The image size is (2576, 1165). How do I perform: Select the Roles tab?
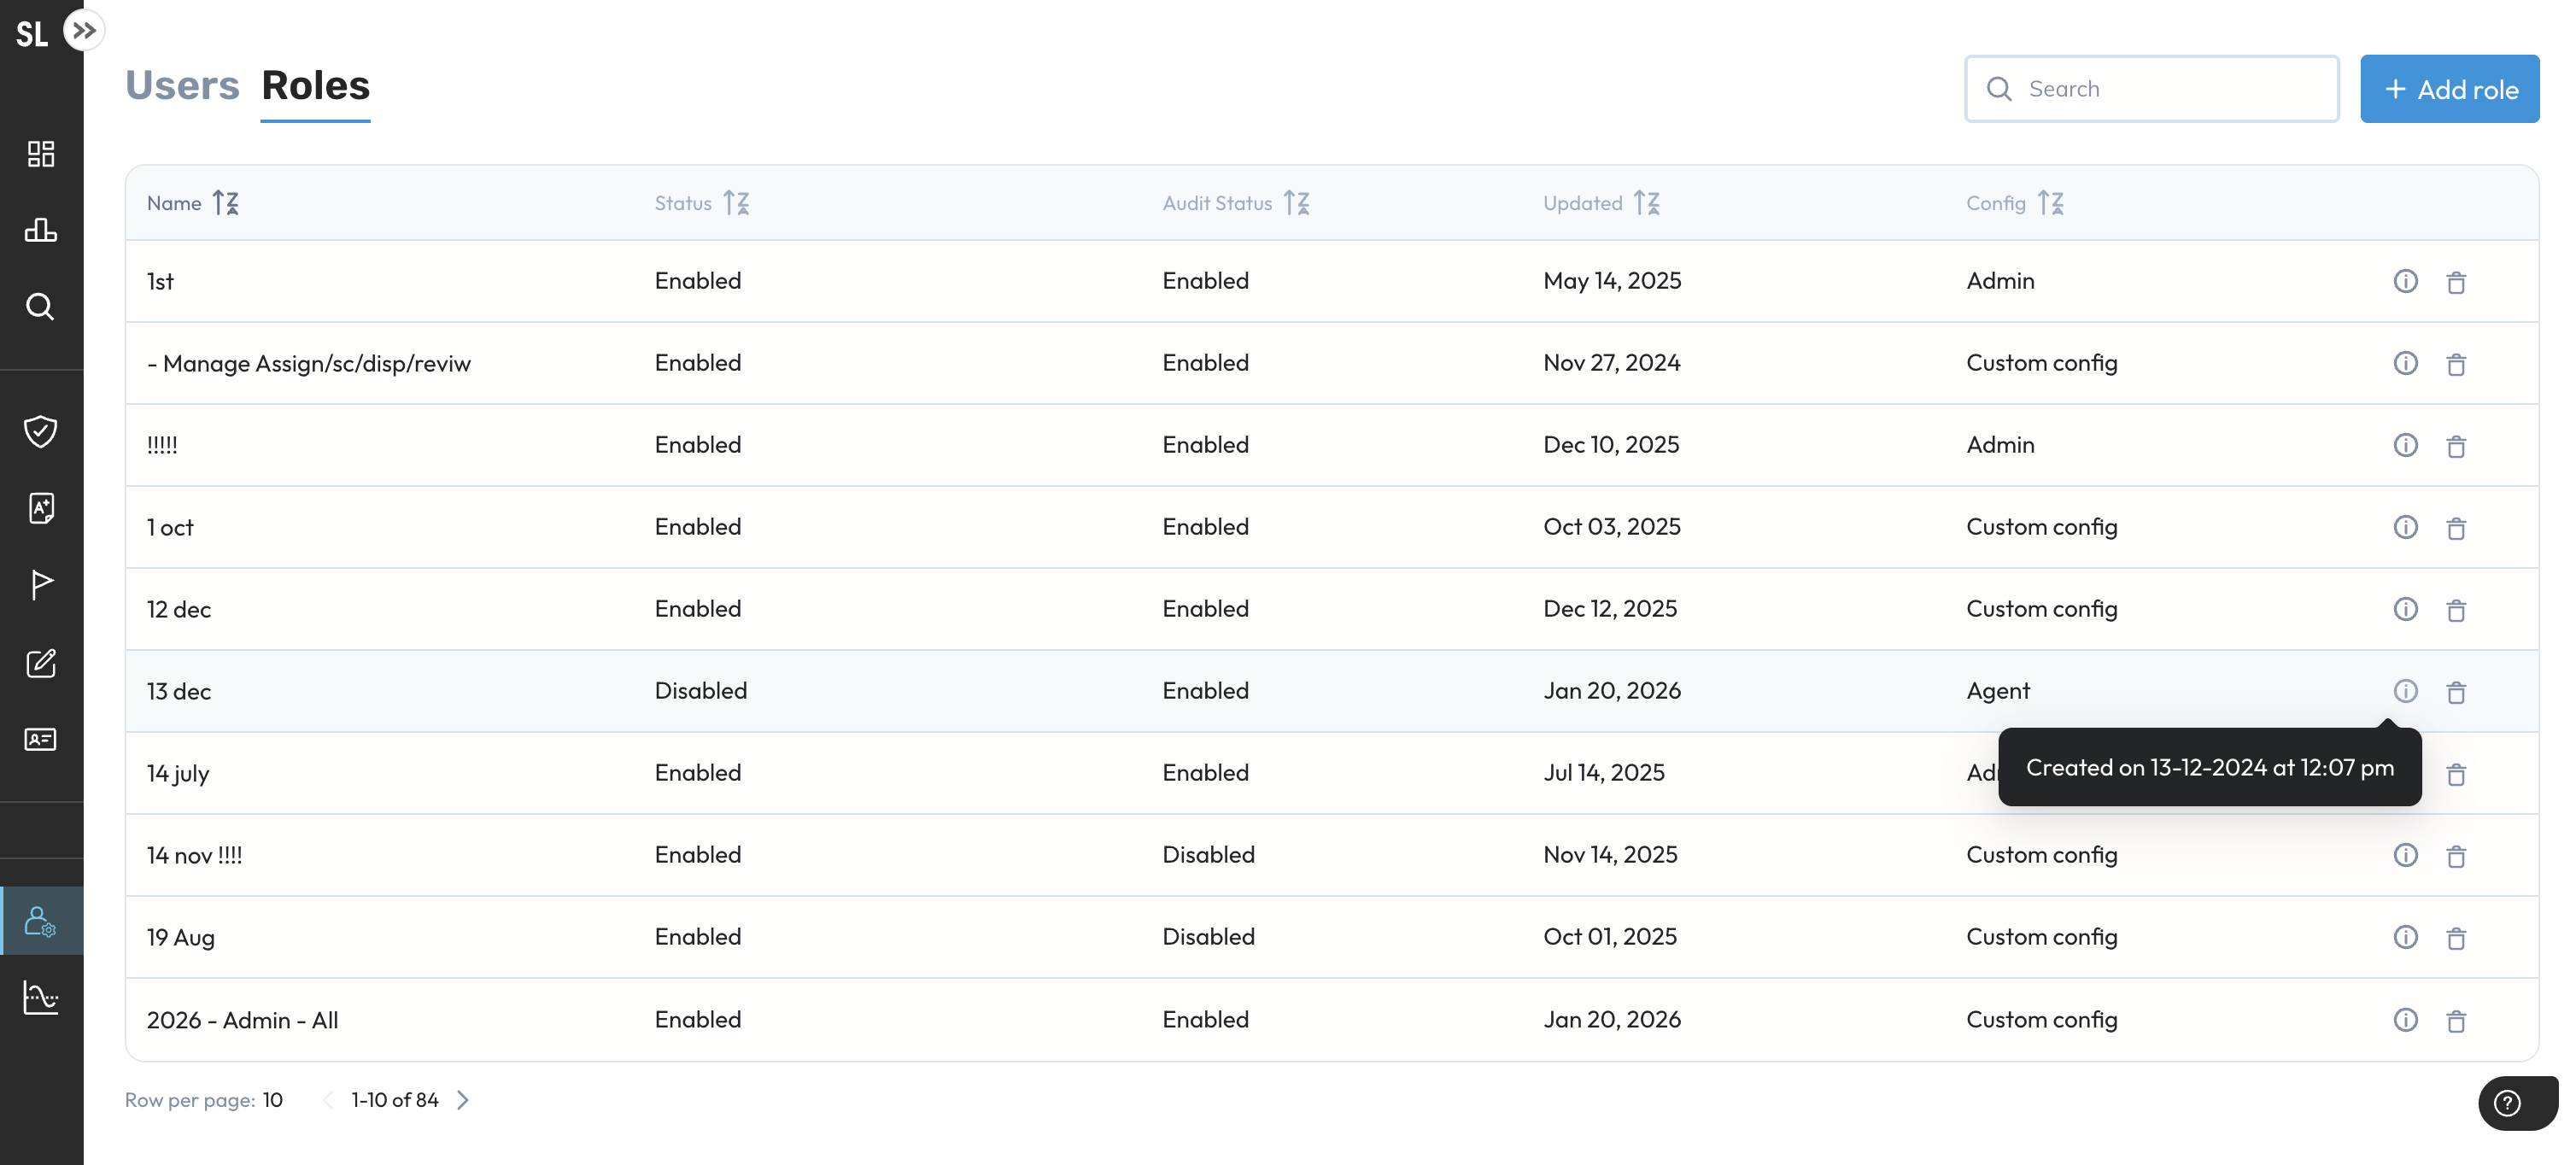pos(315,86)
